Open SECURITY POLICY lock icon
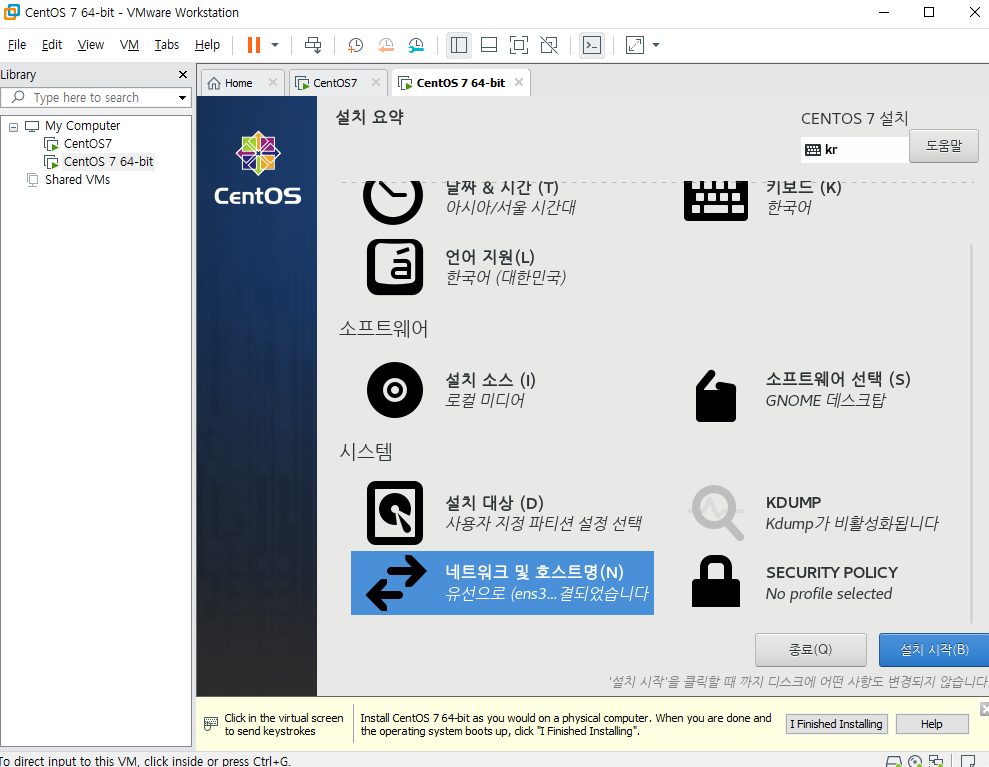The width and height of the screenshot is (989, 767). (x=716, y=581)
